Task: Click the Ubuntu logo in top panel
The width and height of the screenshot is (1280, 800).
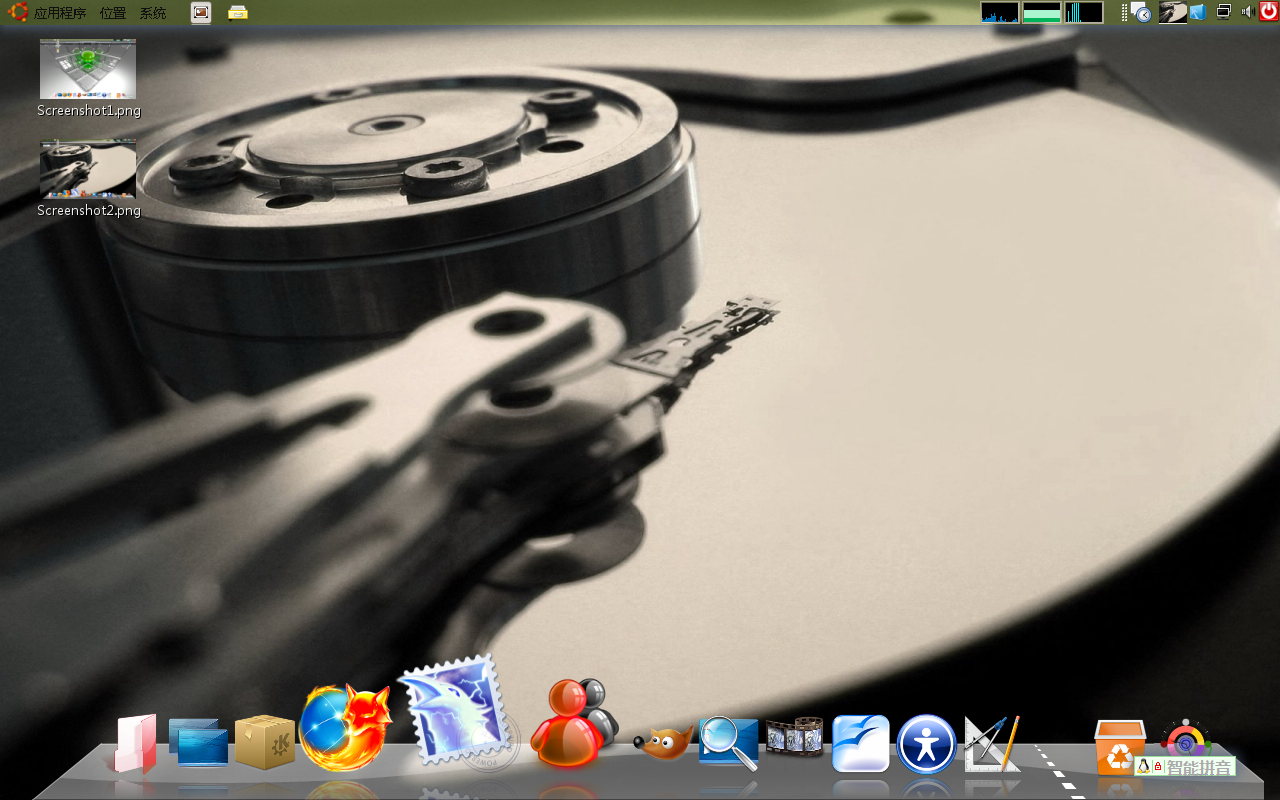Action: point(17,12)
